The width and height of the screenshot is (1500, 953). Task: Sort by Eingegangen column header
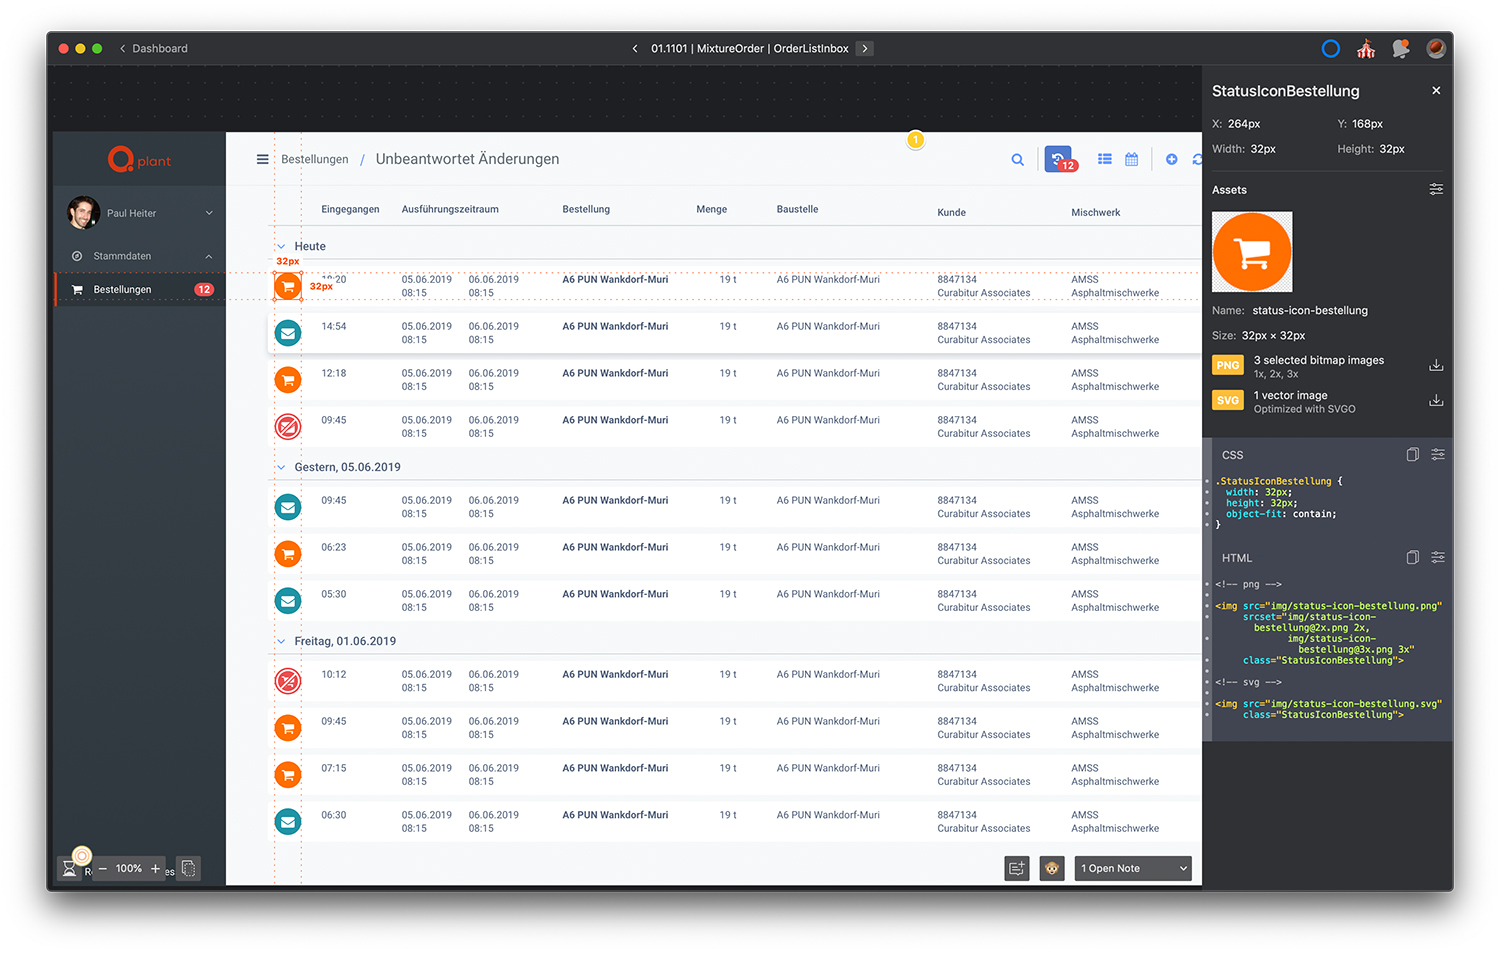(350, 209)
